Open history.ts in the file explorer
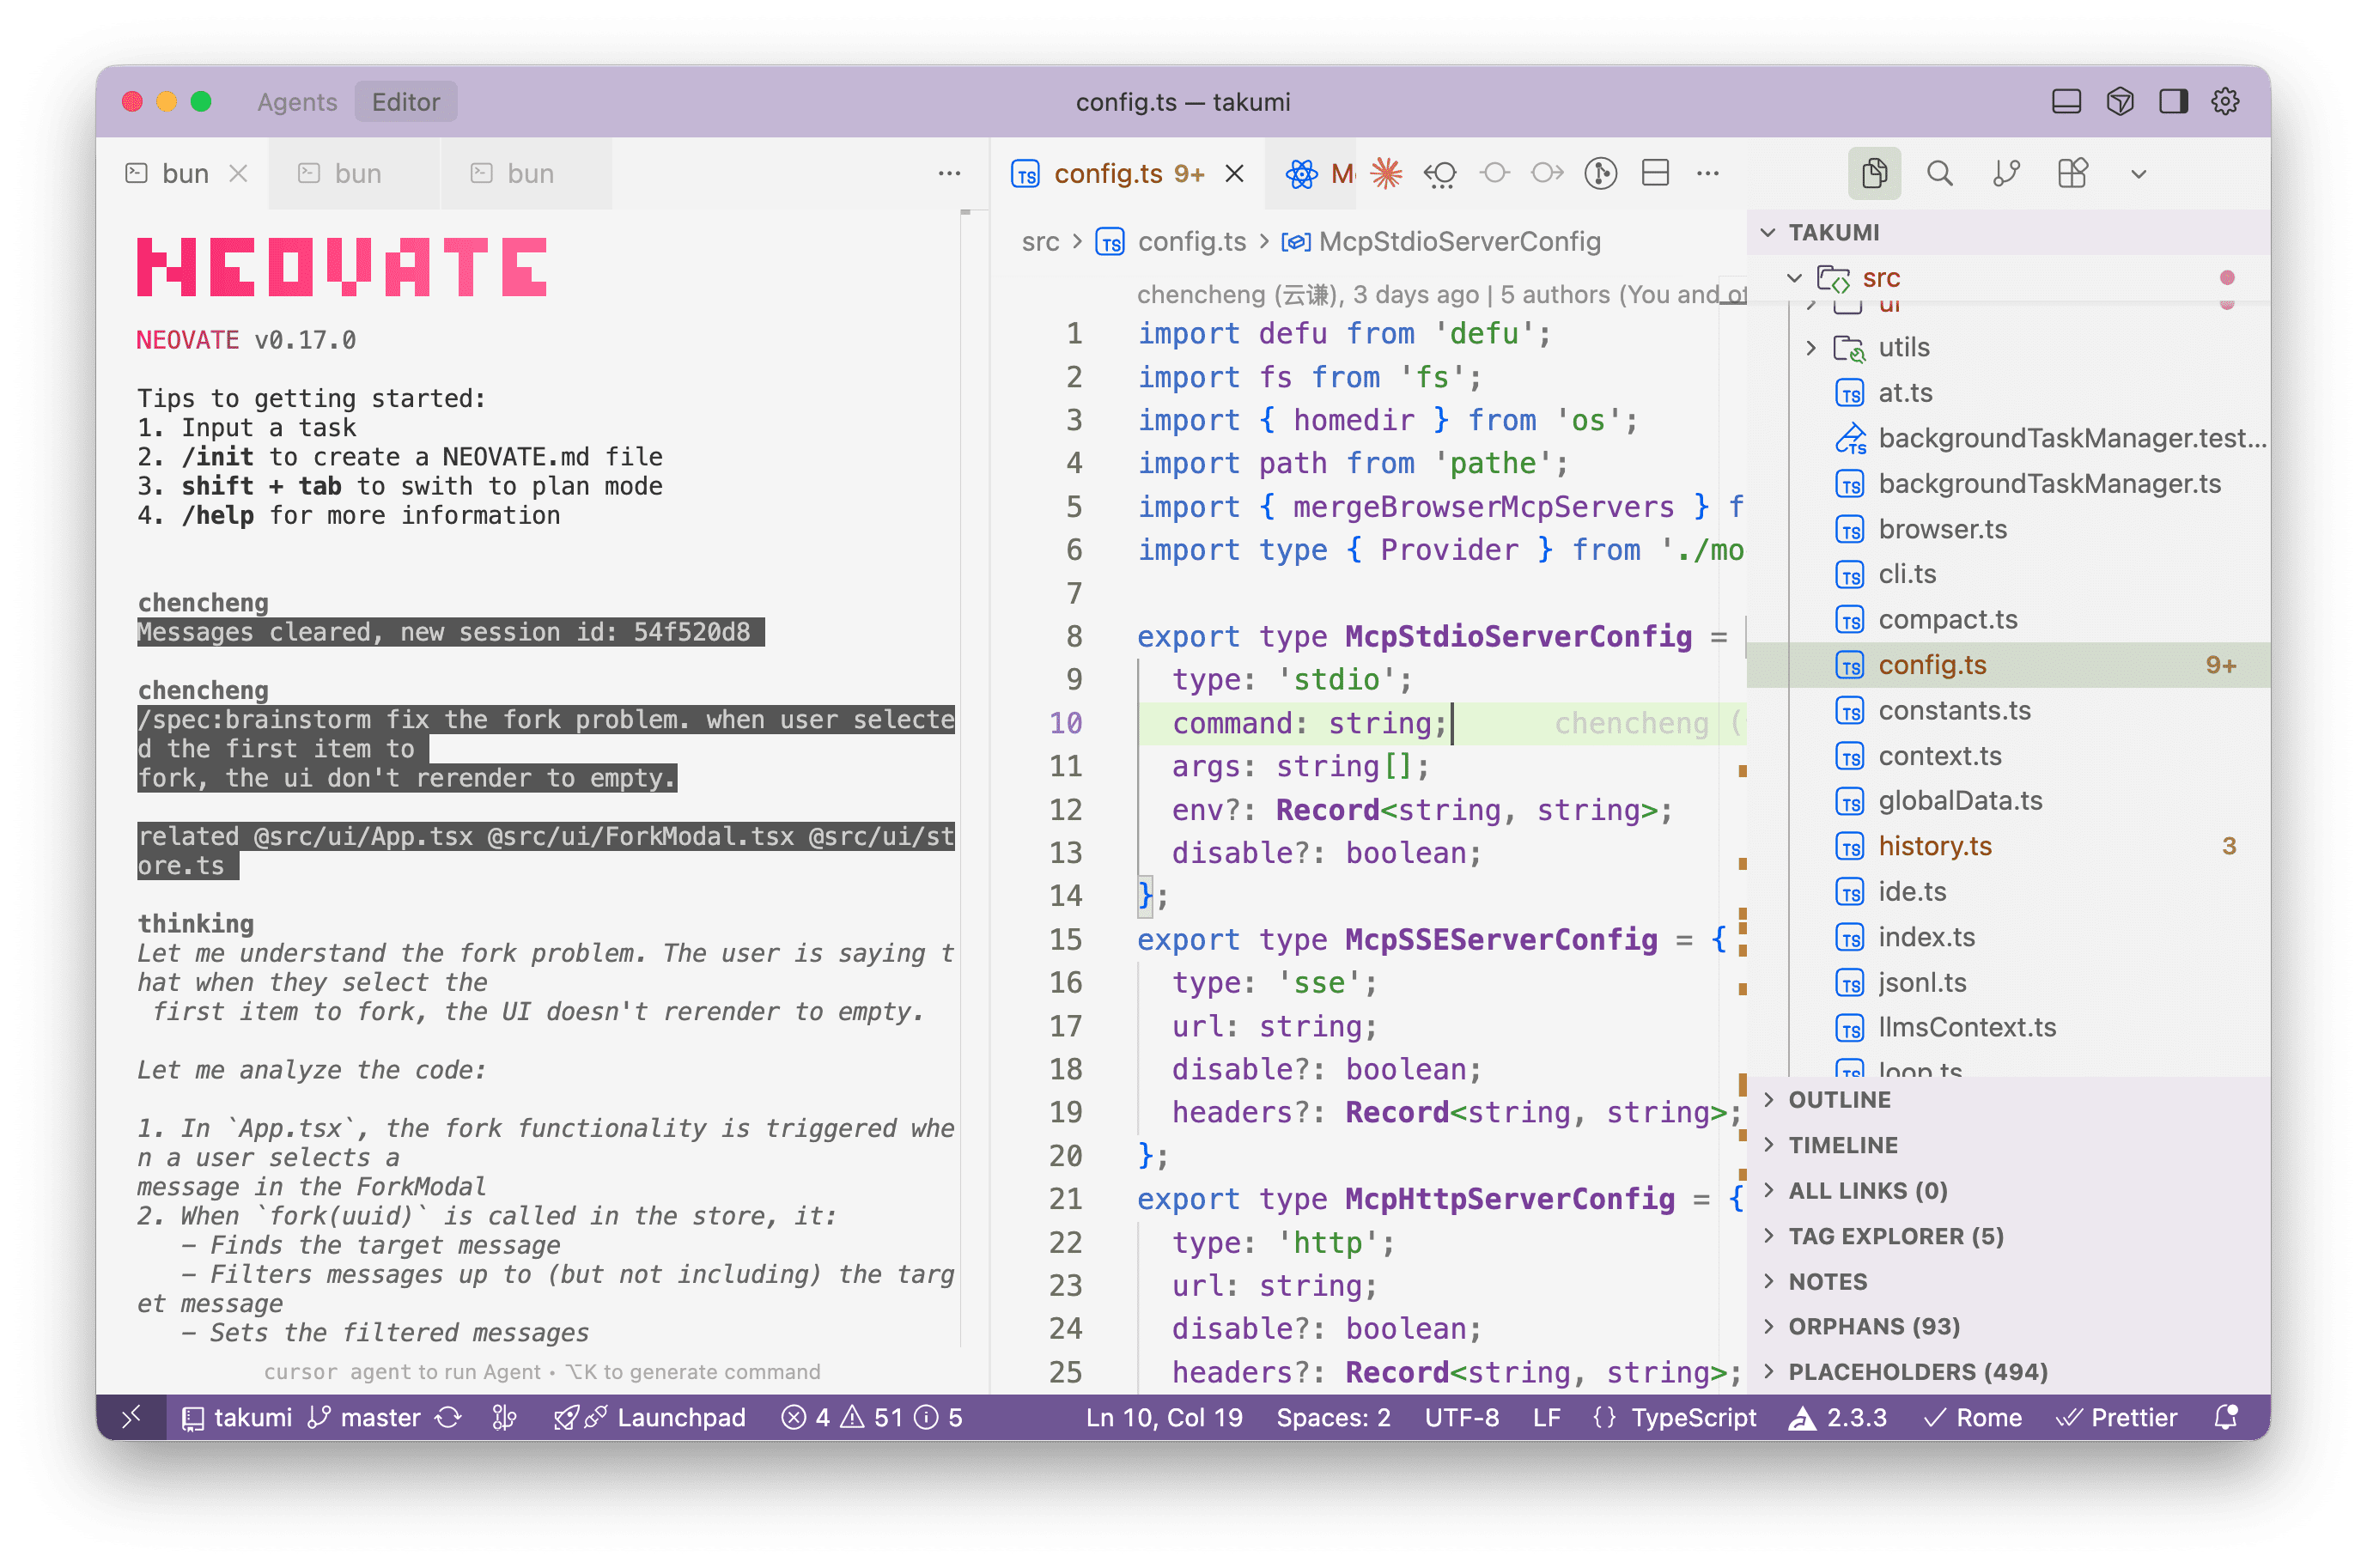 pyautogui.click(x=1934, y=846)
